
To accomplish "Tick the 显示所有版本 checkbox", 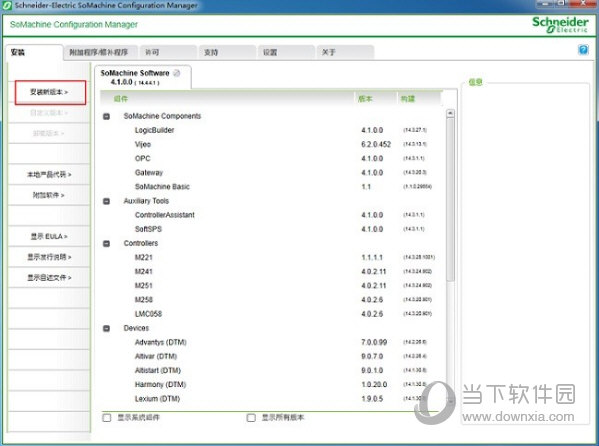I will pos(251,418).
